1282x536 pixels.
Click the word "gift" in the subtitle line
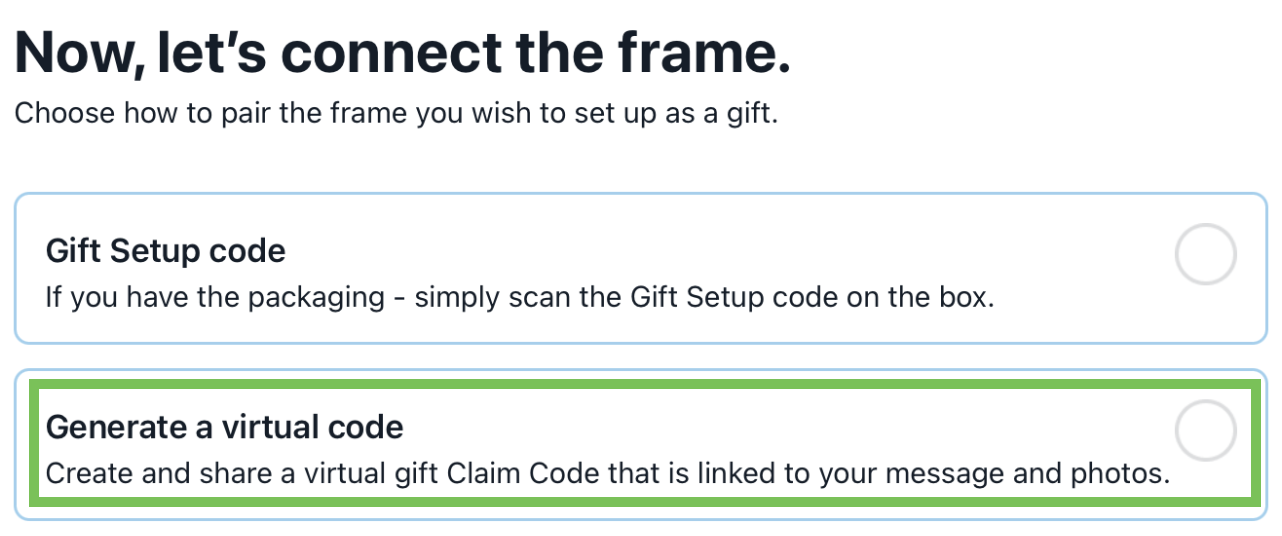click(750, 112)
